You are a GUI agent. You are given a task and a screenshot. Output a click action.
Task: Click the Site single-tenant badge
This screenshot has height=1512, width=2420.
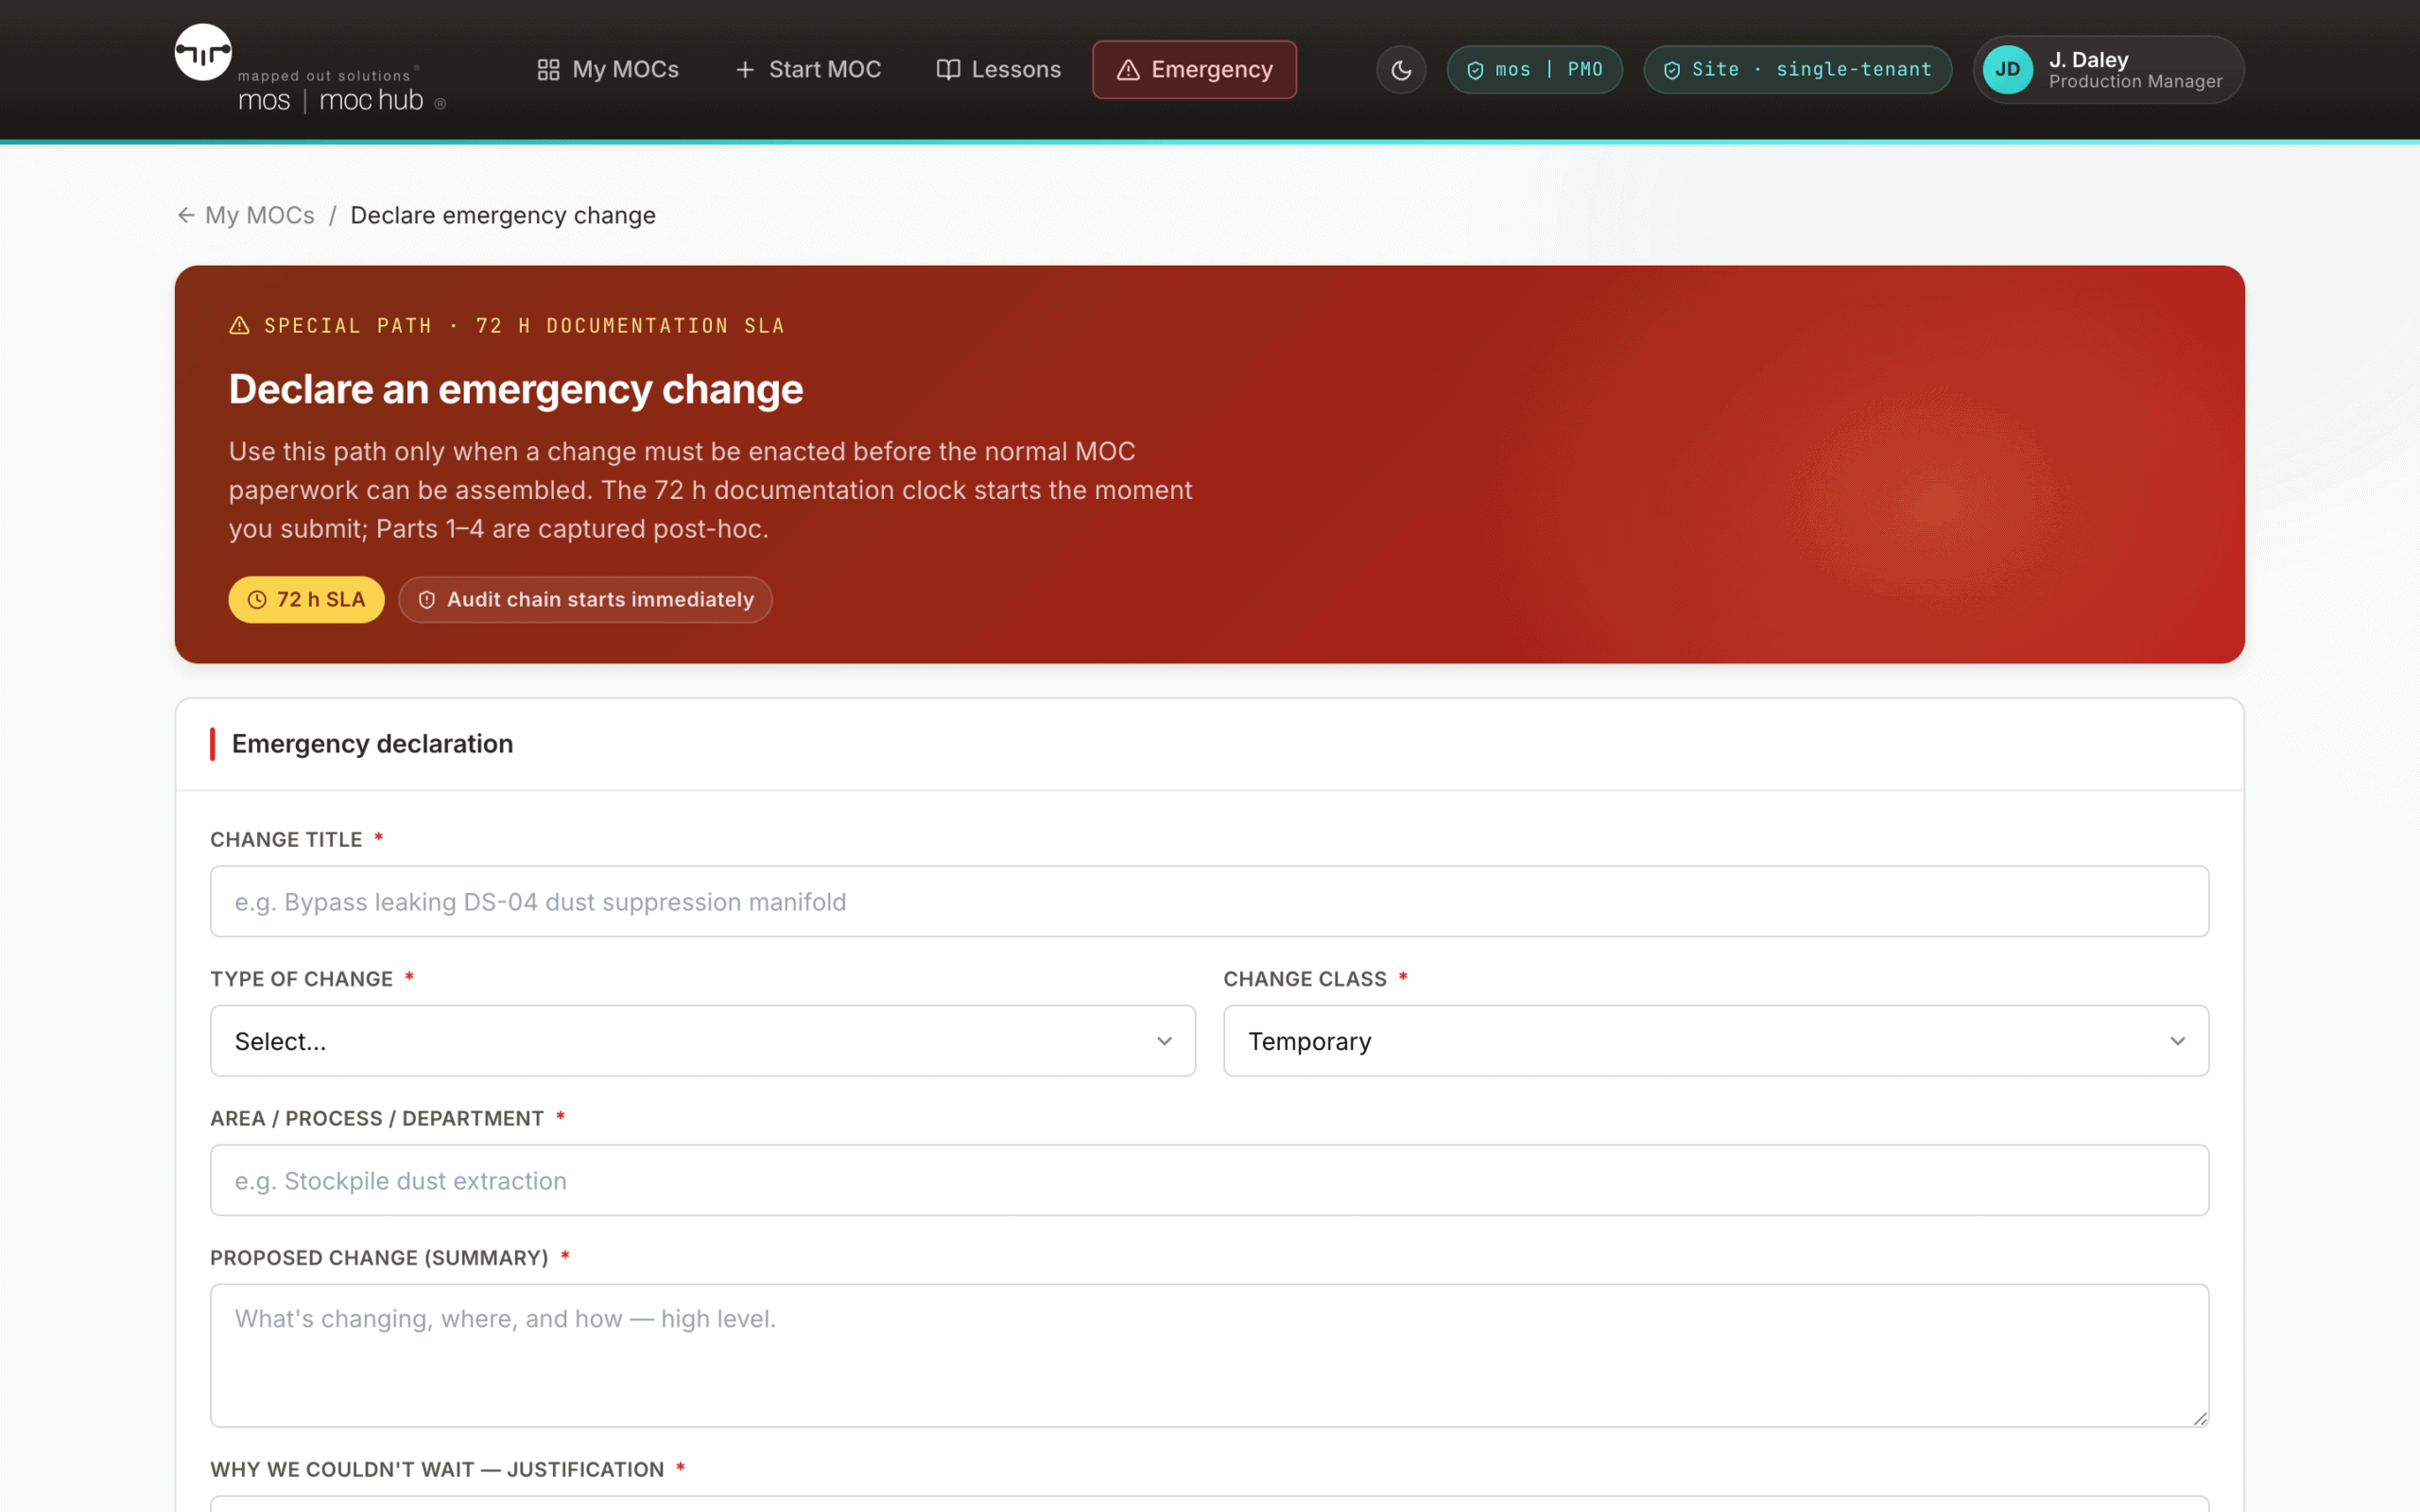click(x=1797, y=69)
